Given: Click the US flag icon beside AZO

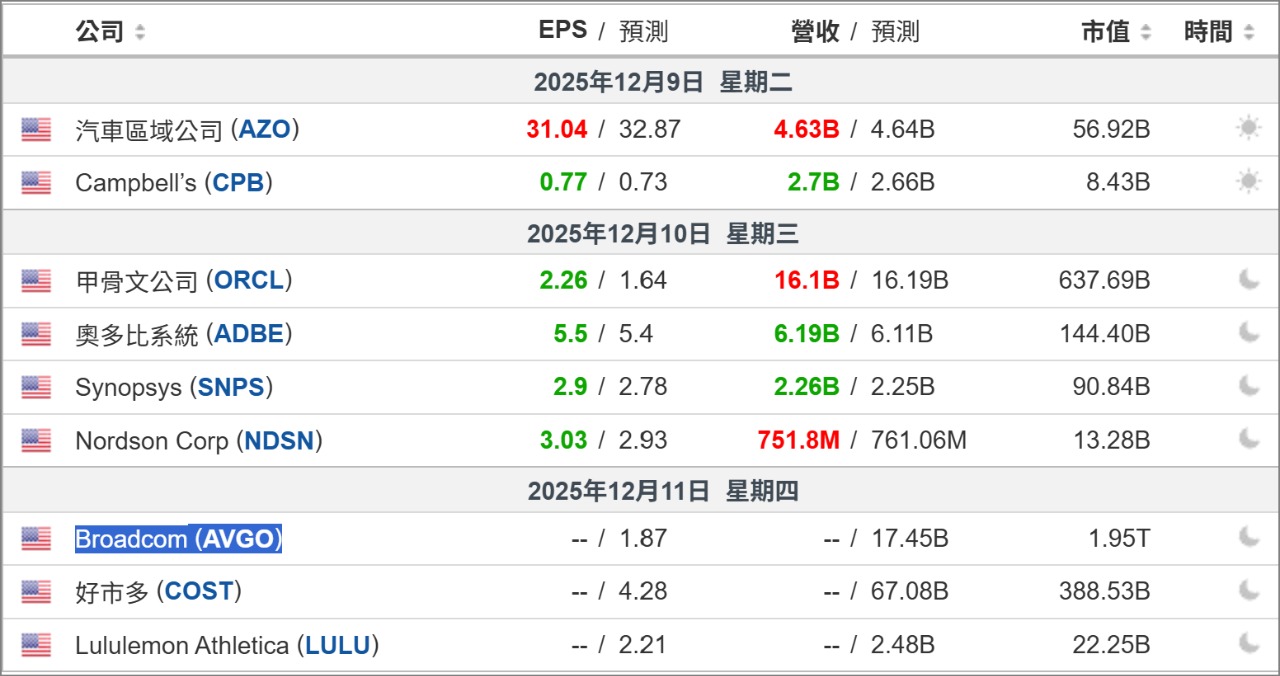Looking at the screenshot, I should [x=36, y=129].
